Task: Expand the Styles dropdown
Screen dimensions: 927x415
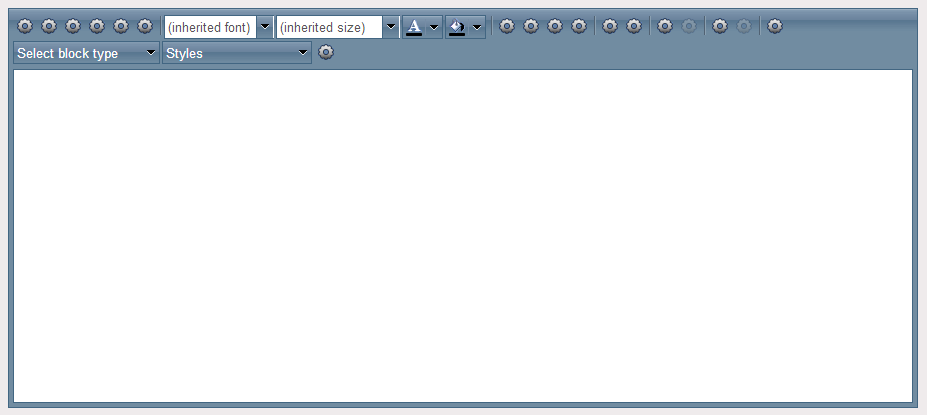Action: (237, 53)
